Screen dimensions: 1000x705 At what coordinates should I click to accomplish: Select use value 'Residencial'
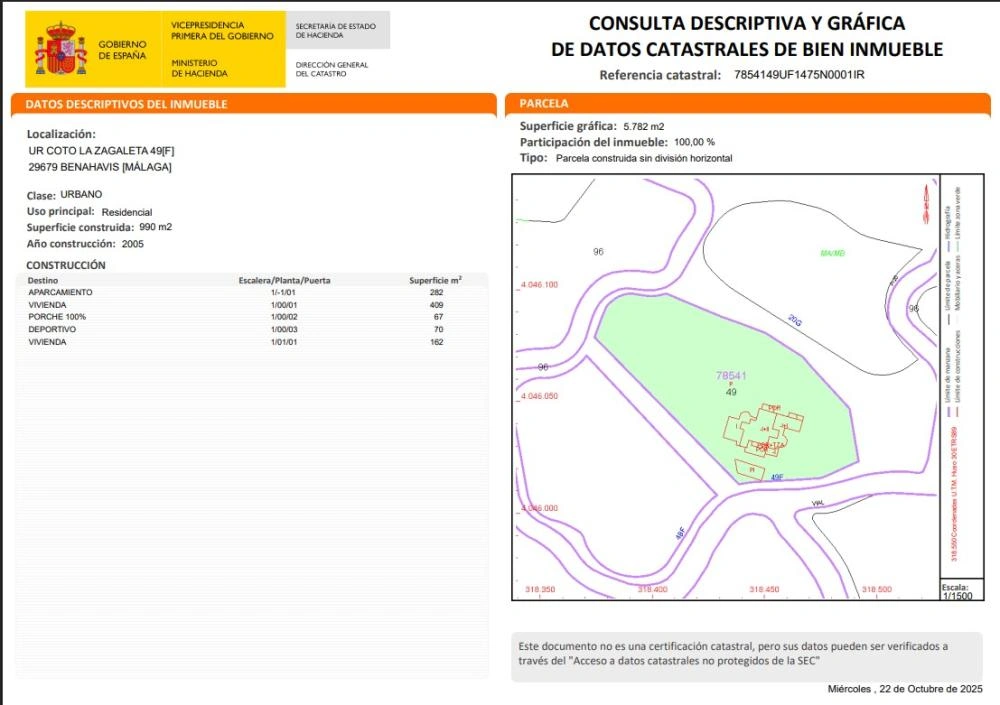click(127, 212)
